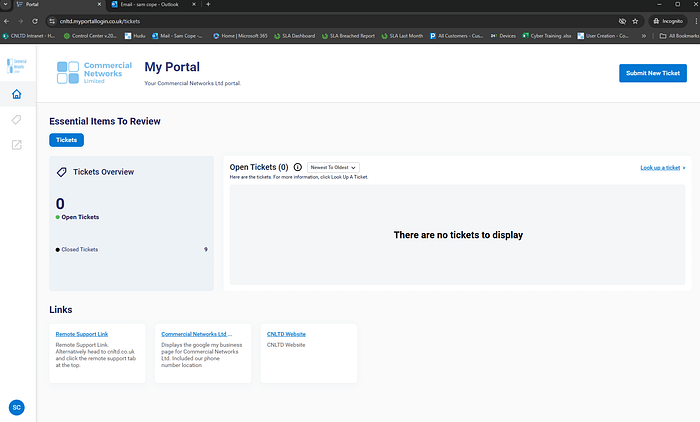Expand the hidden bookmarks chevron
The image size is (700, 422).
point(643,36)
